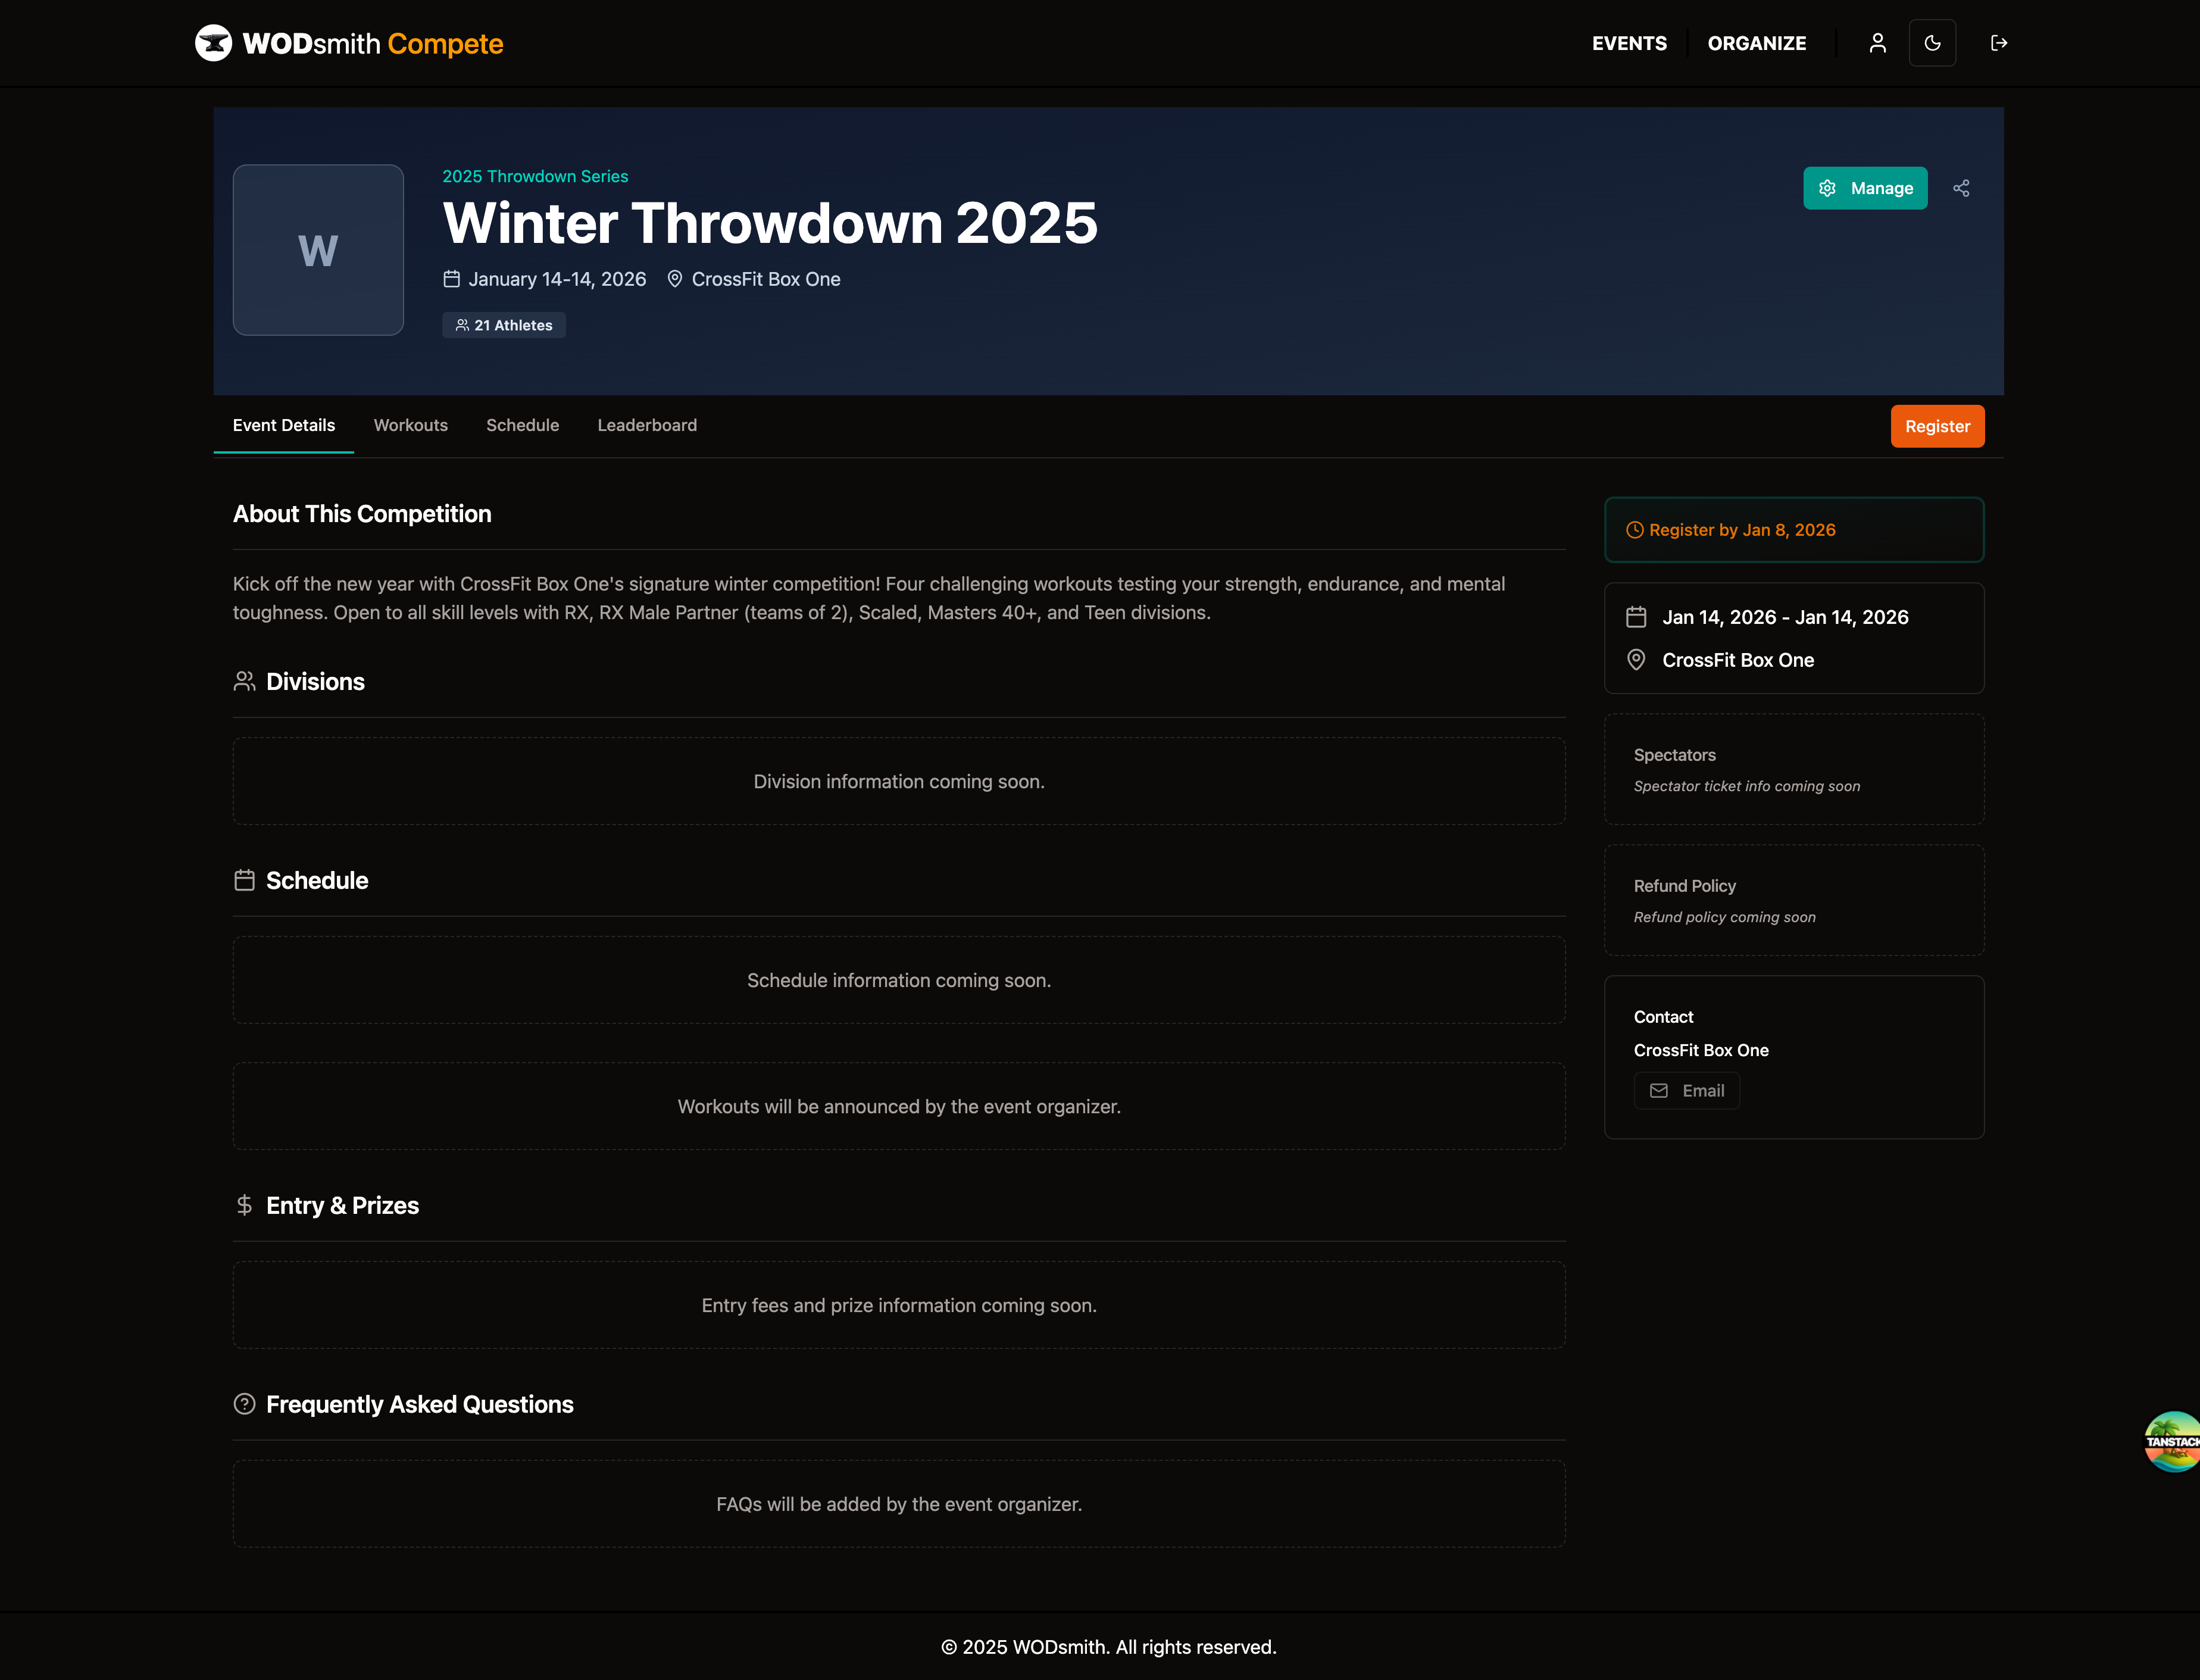This screenshot has height=1680, width=2200.
Task: Click the orange Register button
Action: (x=1937, y=426)
